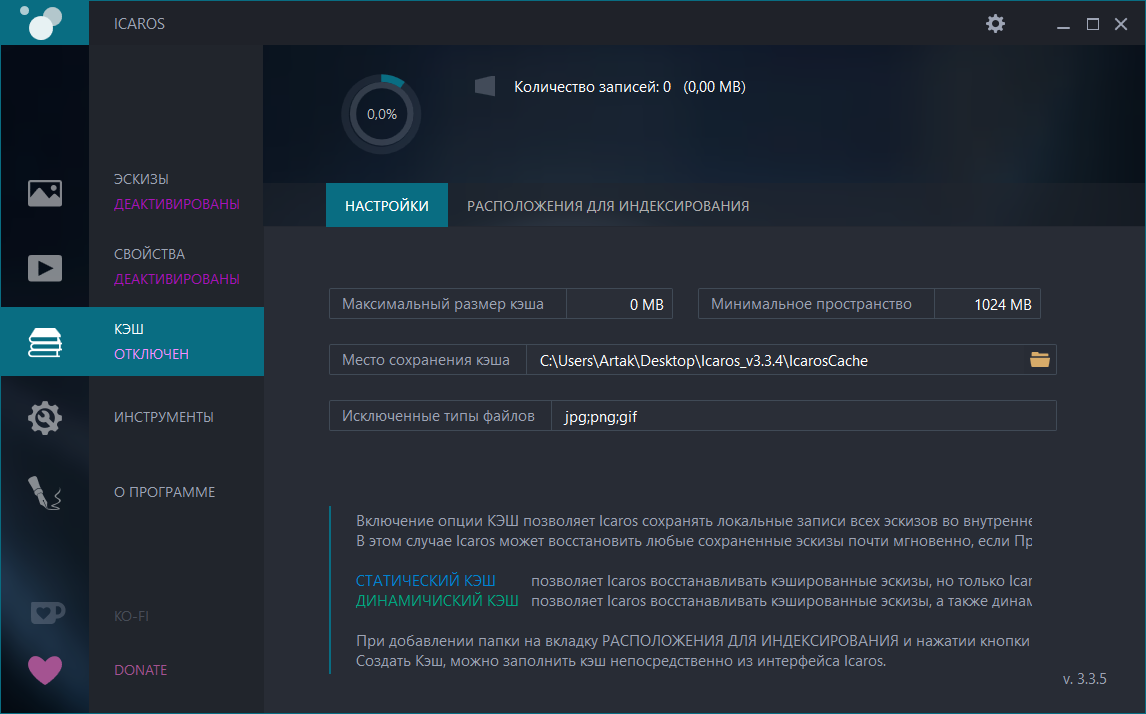
Task: Click the Ko-fi cup icon
Action: 47,612
